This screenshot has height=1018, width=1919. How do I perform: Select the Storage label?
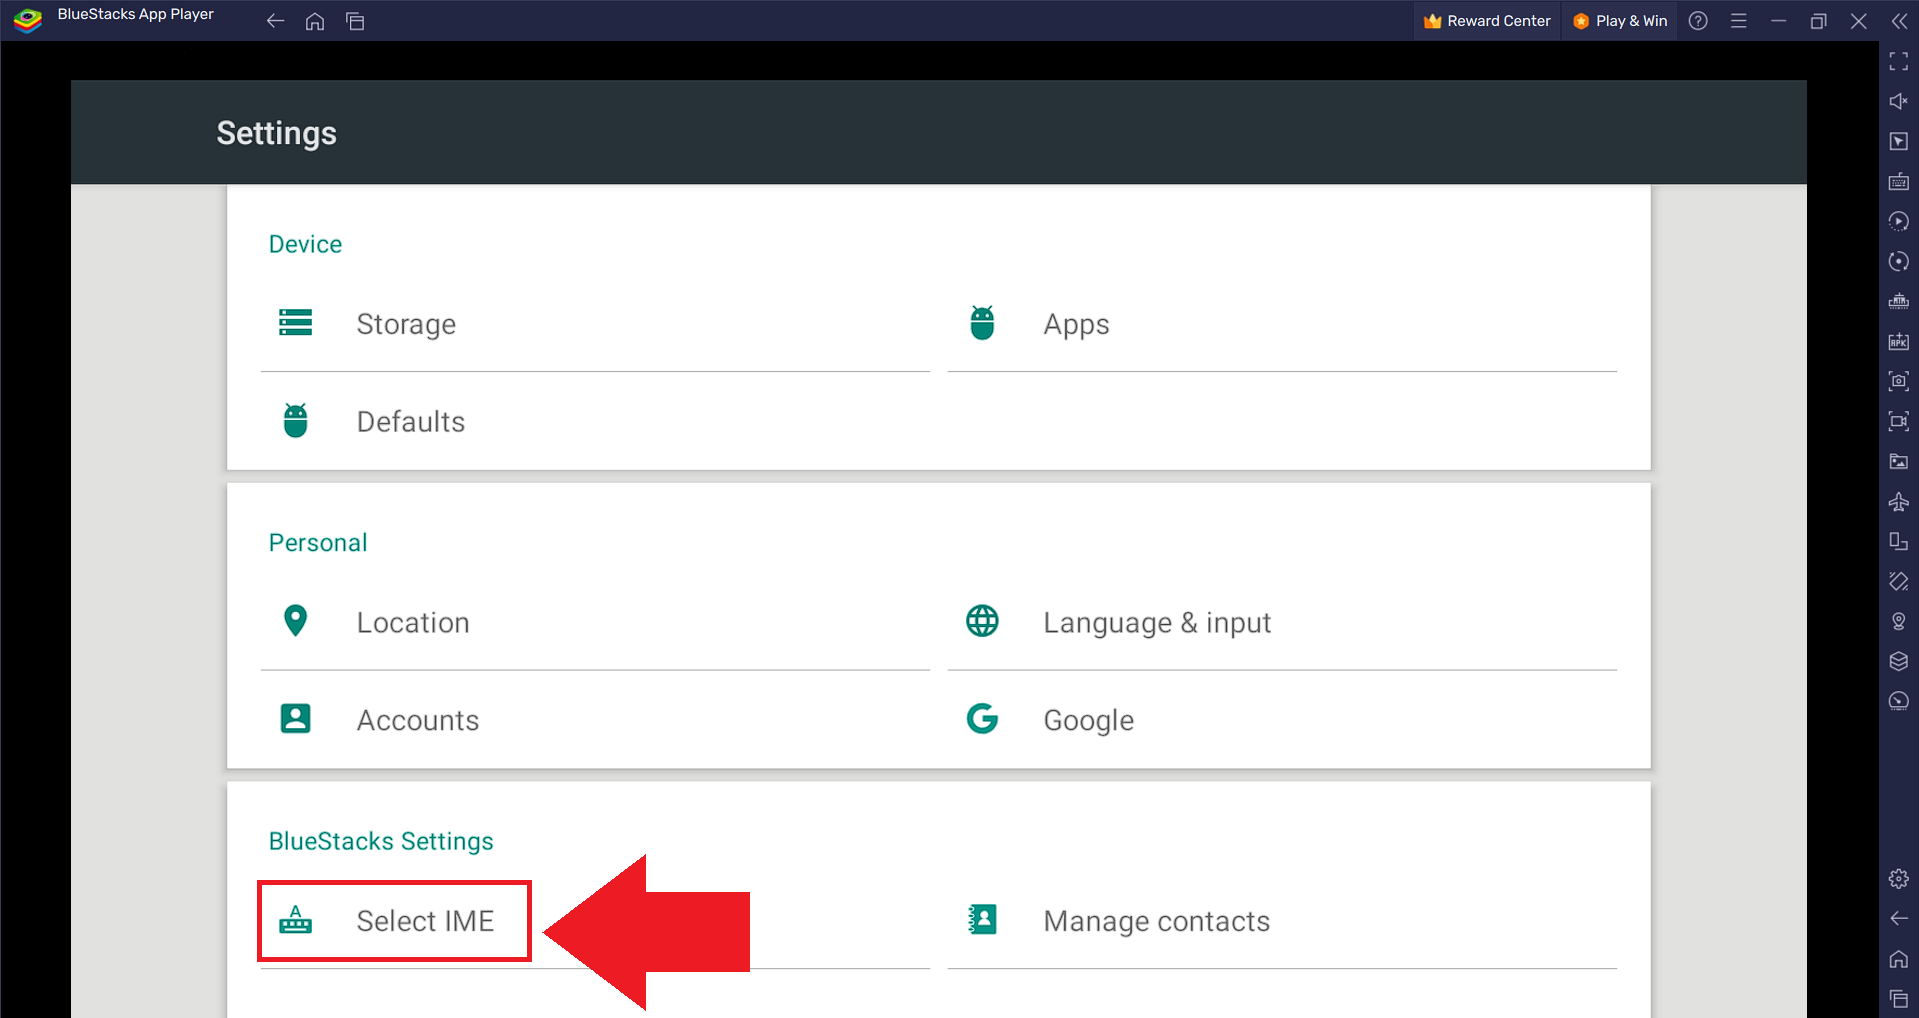(x=406, y=324)
